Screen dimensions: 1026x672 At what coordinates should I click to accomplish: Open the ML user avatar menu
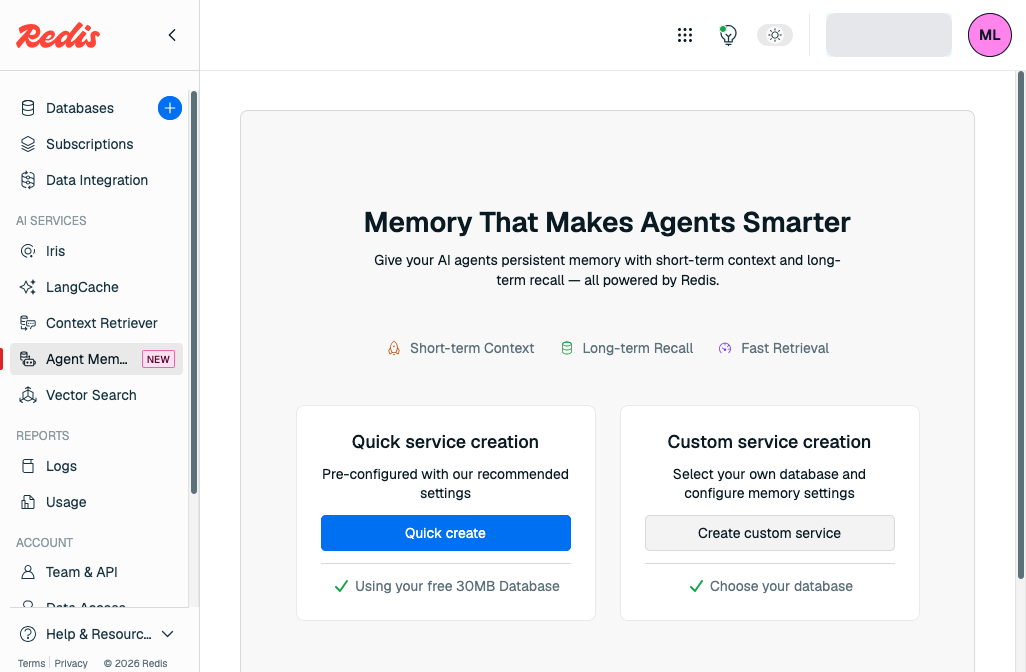tap(989, 35)
